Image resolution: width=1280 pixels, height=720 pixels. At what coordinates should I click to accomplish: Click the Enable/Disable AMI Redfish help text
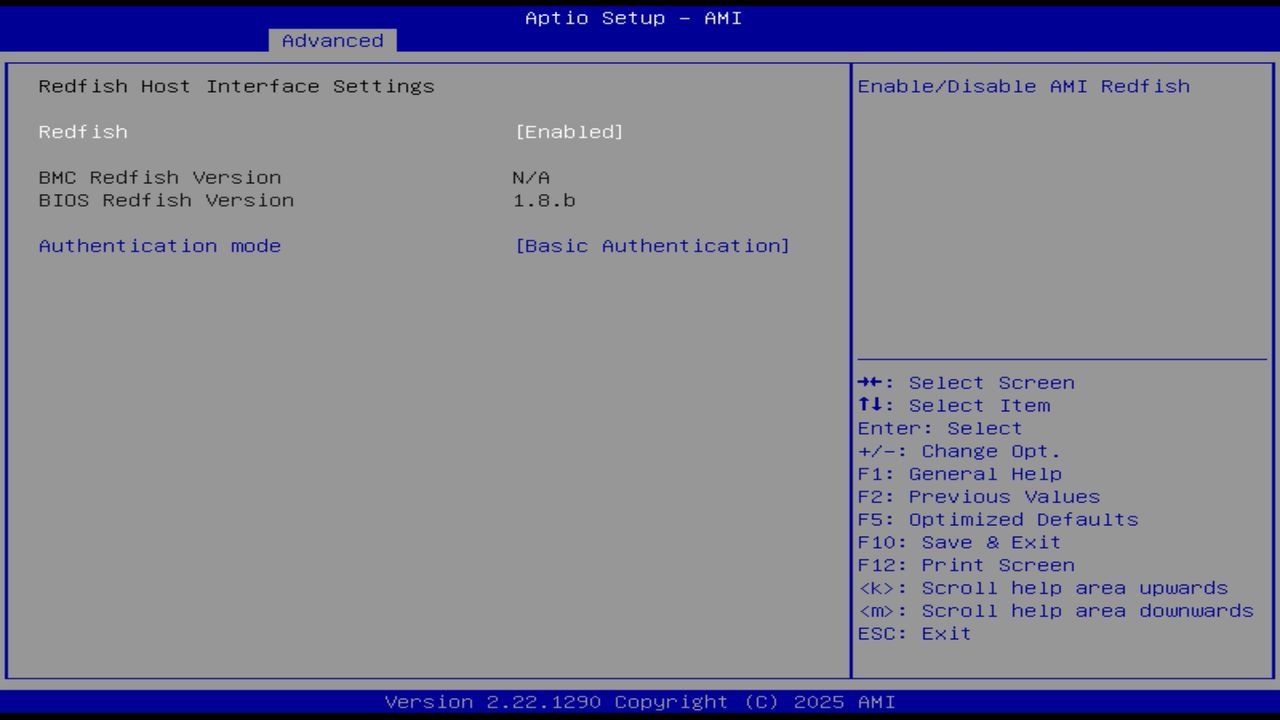1023,86
